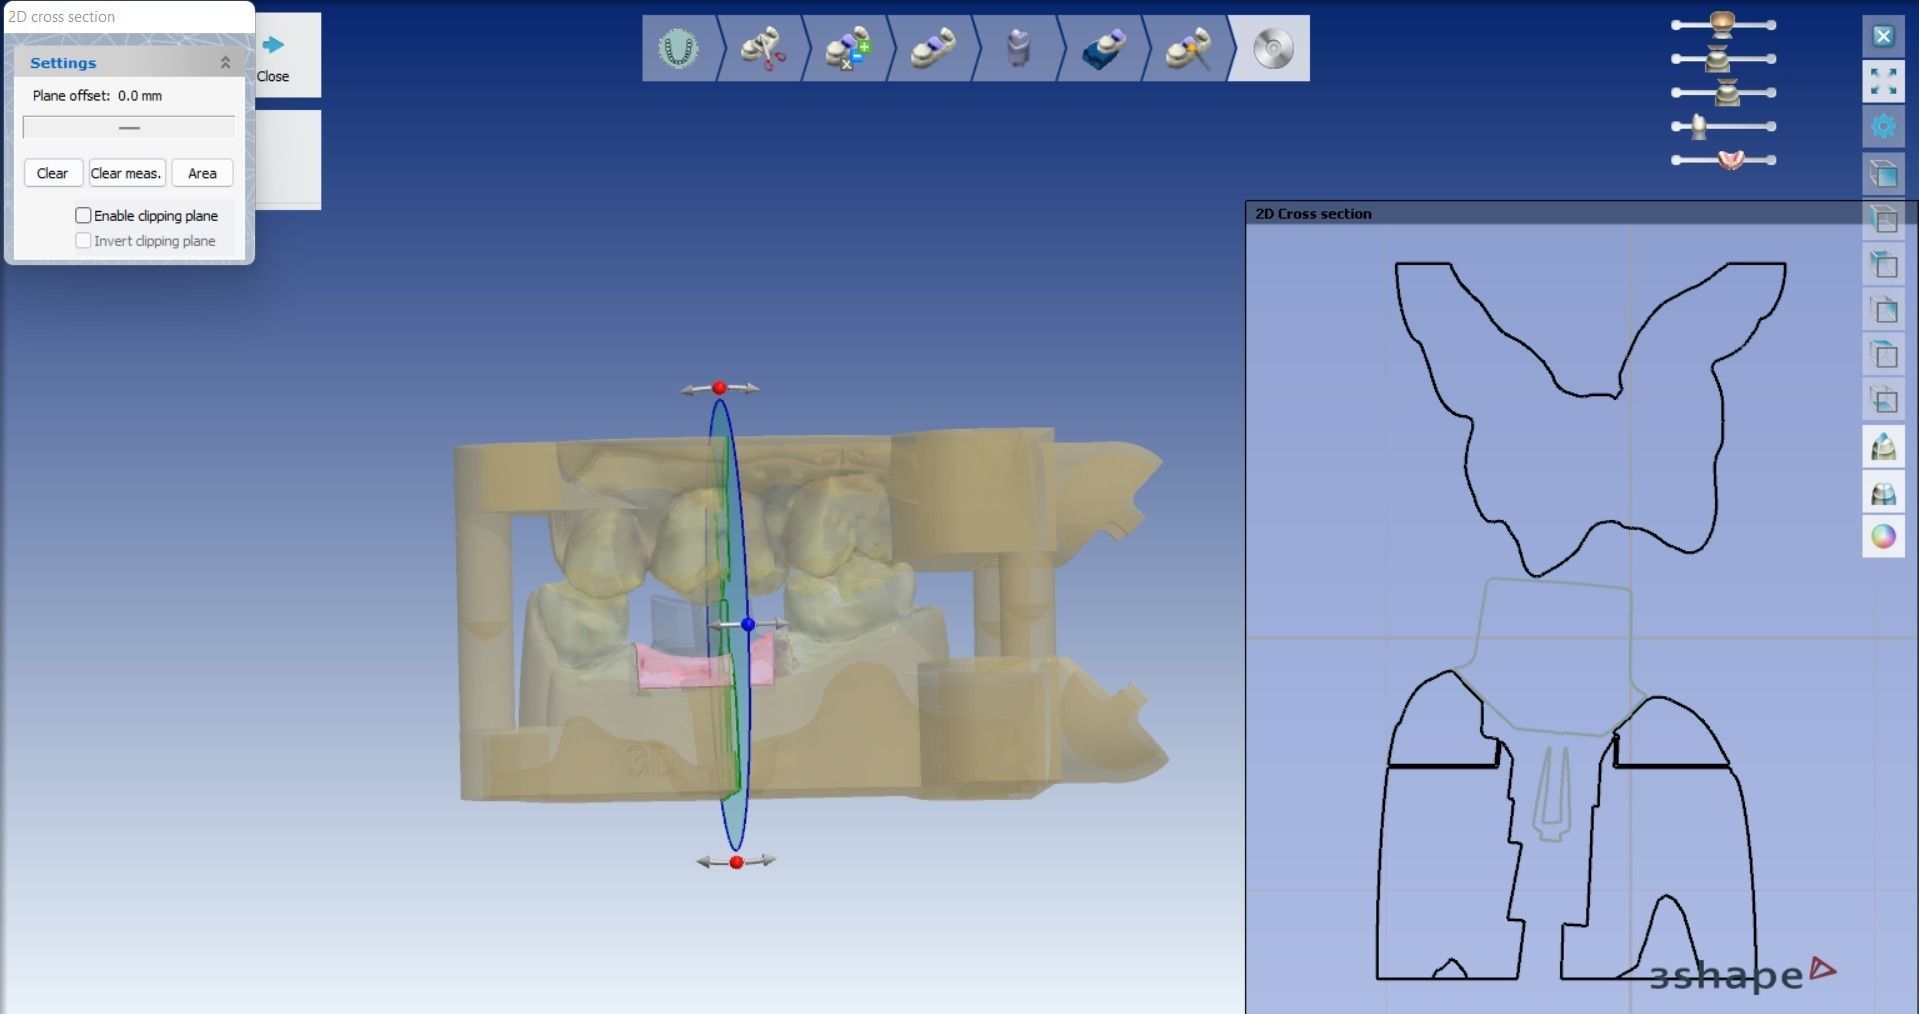Click the Clear button
The width and height of the screenshot is (1919, 1014).
[x=53, y=173]
